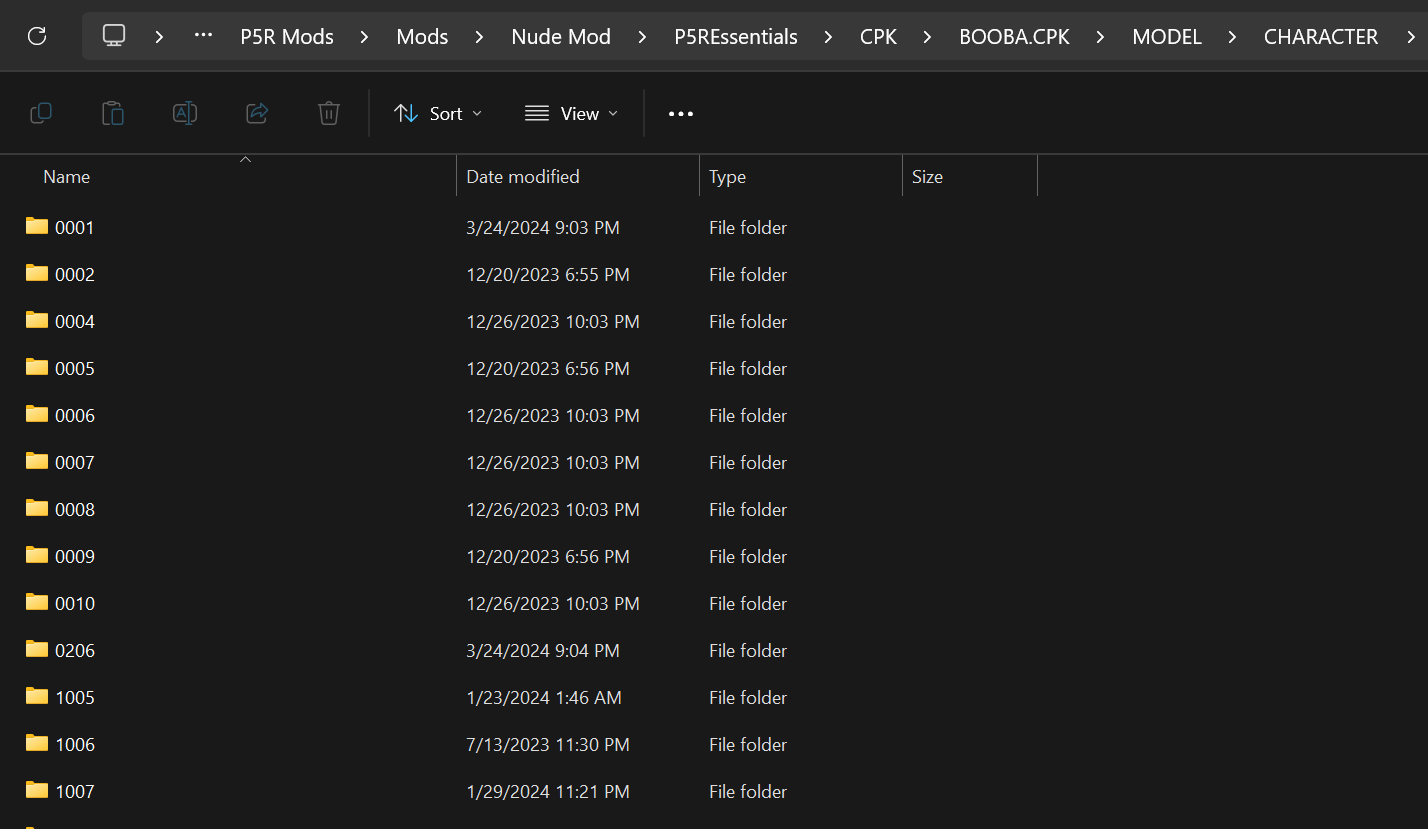Select the folder named 0008
The image size is (1428, 829).
point(75,510)
